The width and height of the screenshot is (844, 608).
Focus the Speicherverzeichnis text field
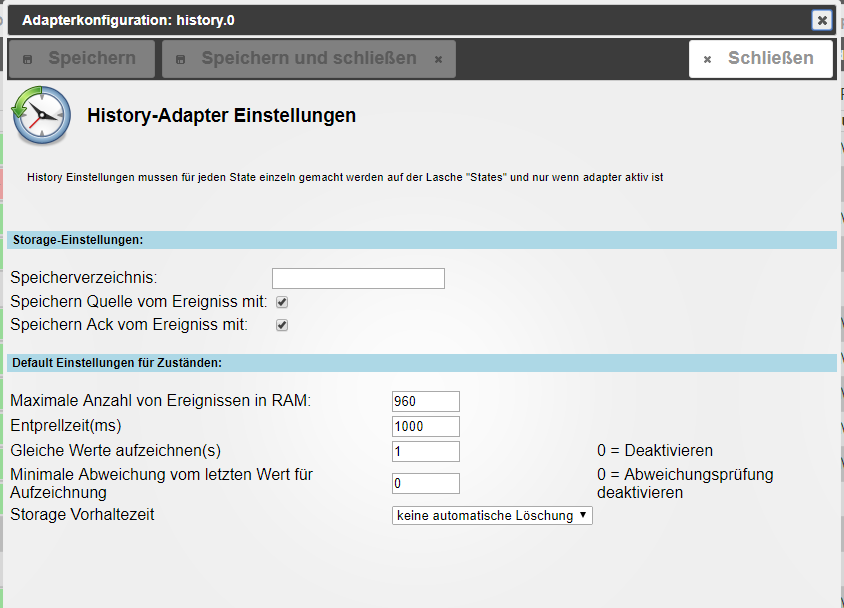358,278
